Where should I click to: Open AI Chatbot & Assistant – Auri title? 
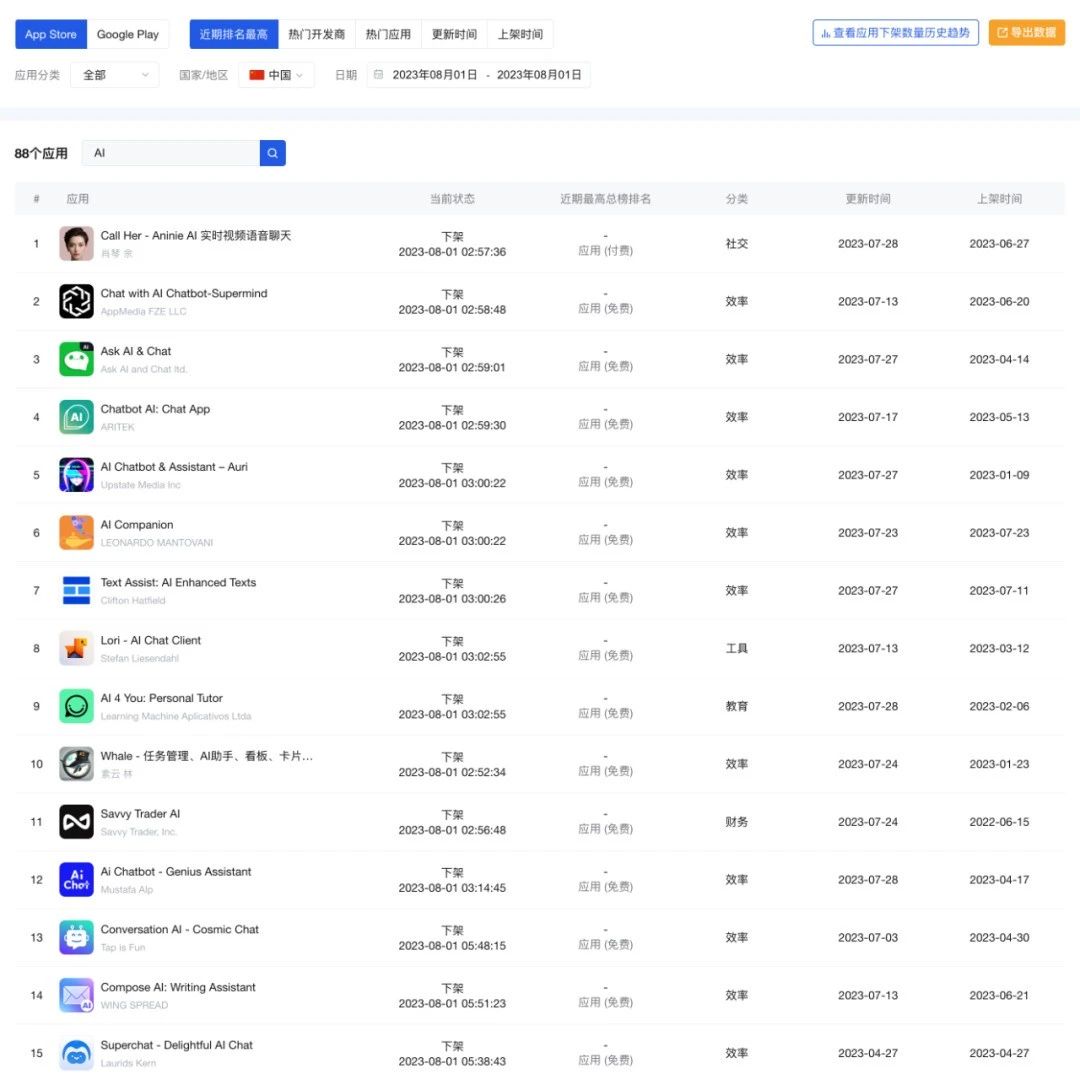point(174,467)
